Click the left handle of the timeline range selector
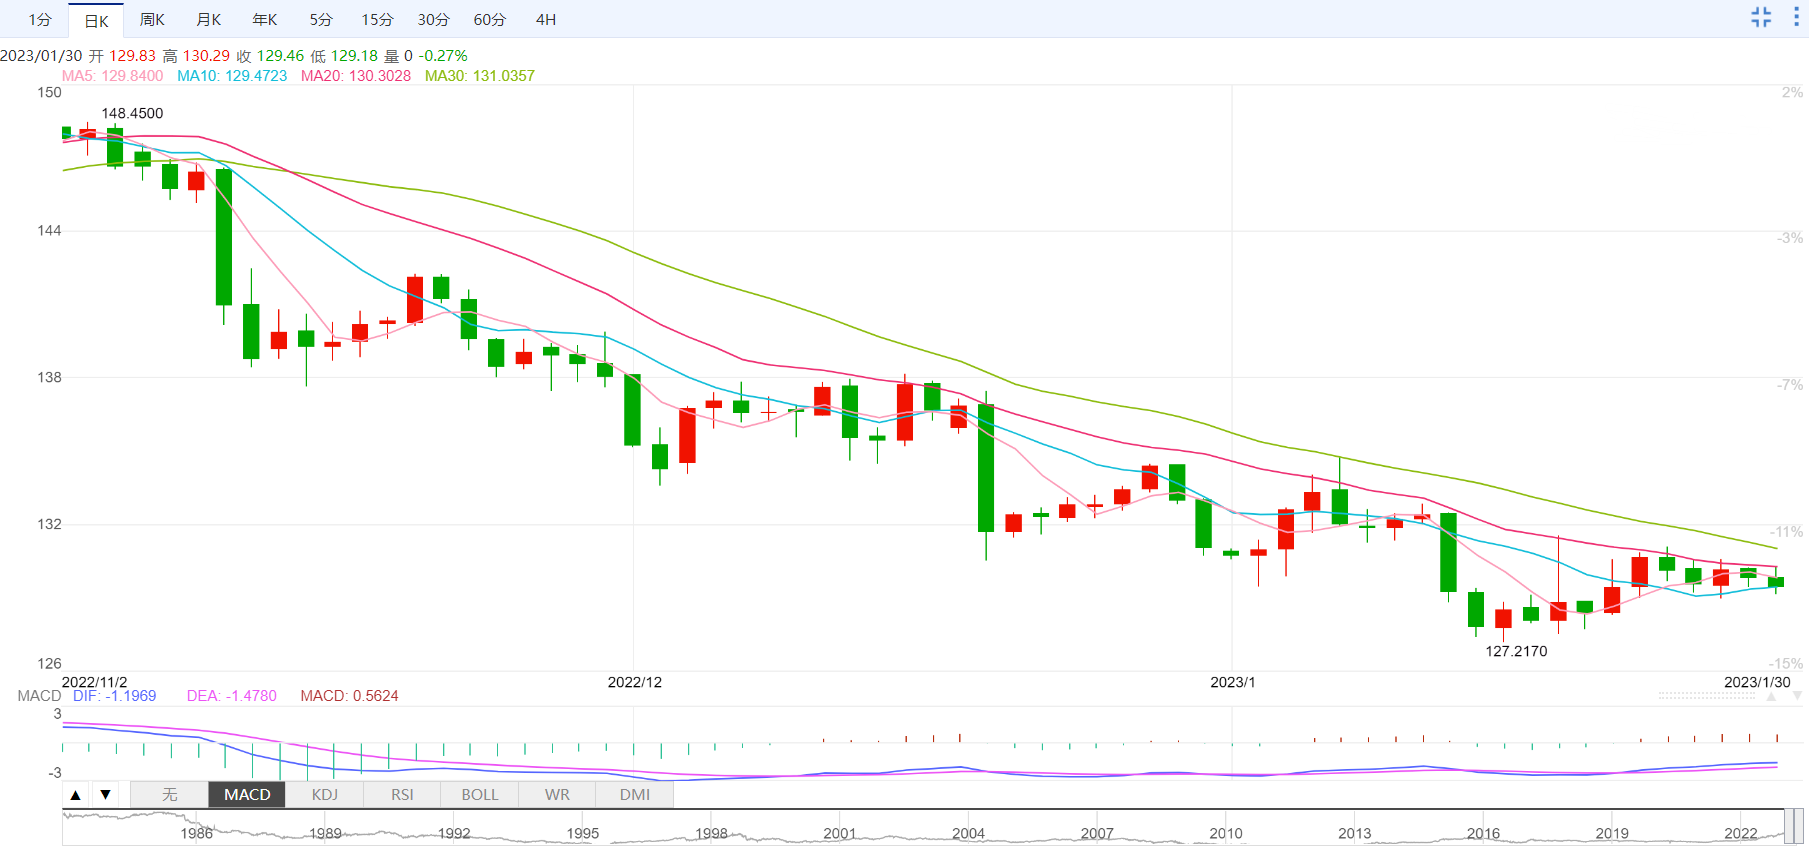This screenshot has width=1809, height=859. [1787, 827]
